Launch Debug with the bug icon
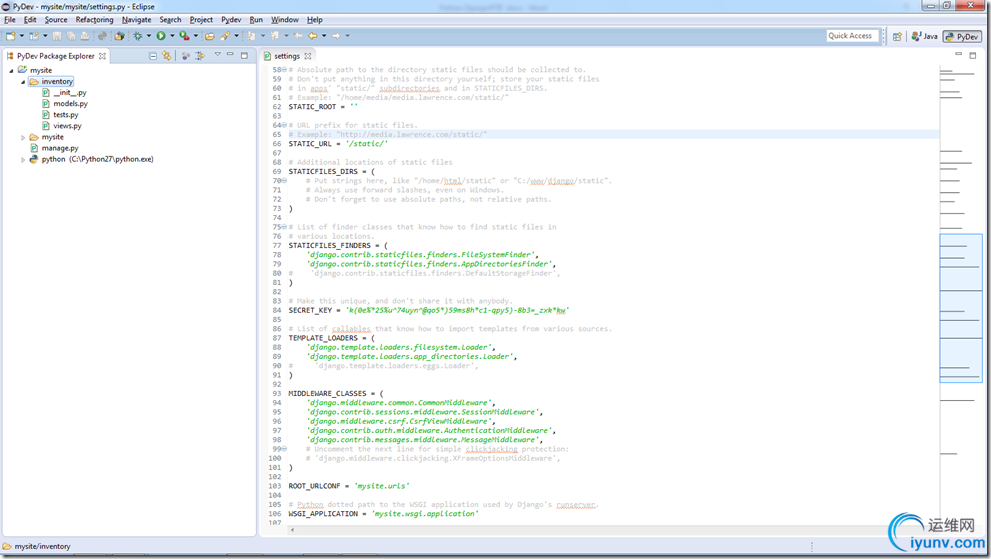The height and width of the screenshot is (559, 991). [137, 36]
